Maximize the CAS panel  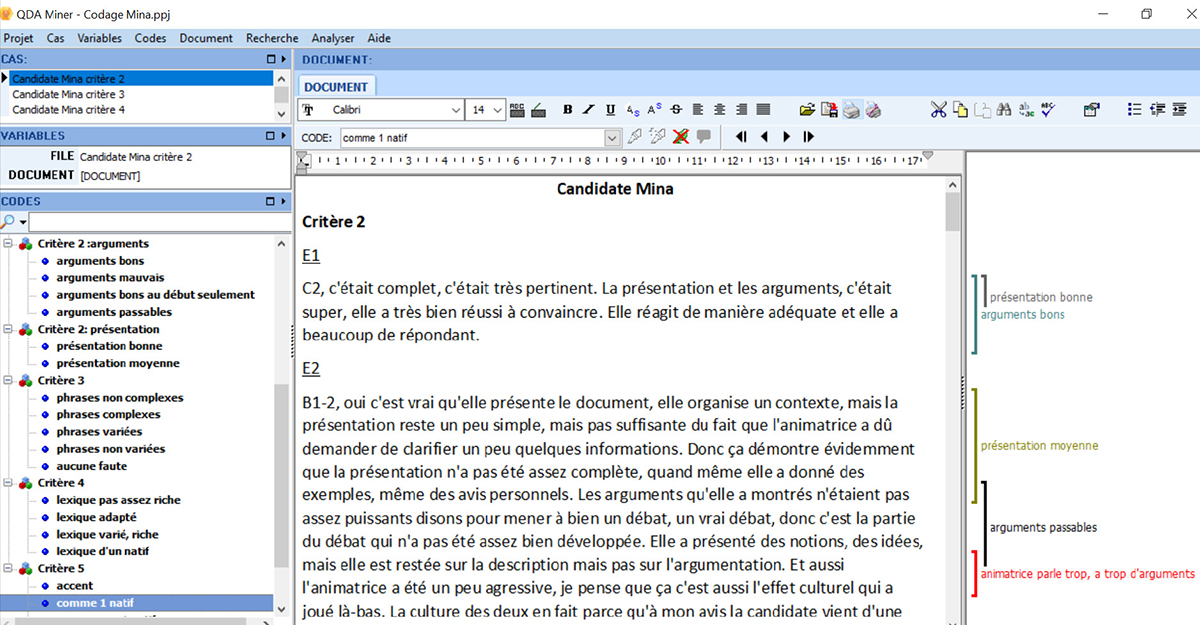pyautogui.click(x=270, y=60)
